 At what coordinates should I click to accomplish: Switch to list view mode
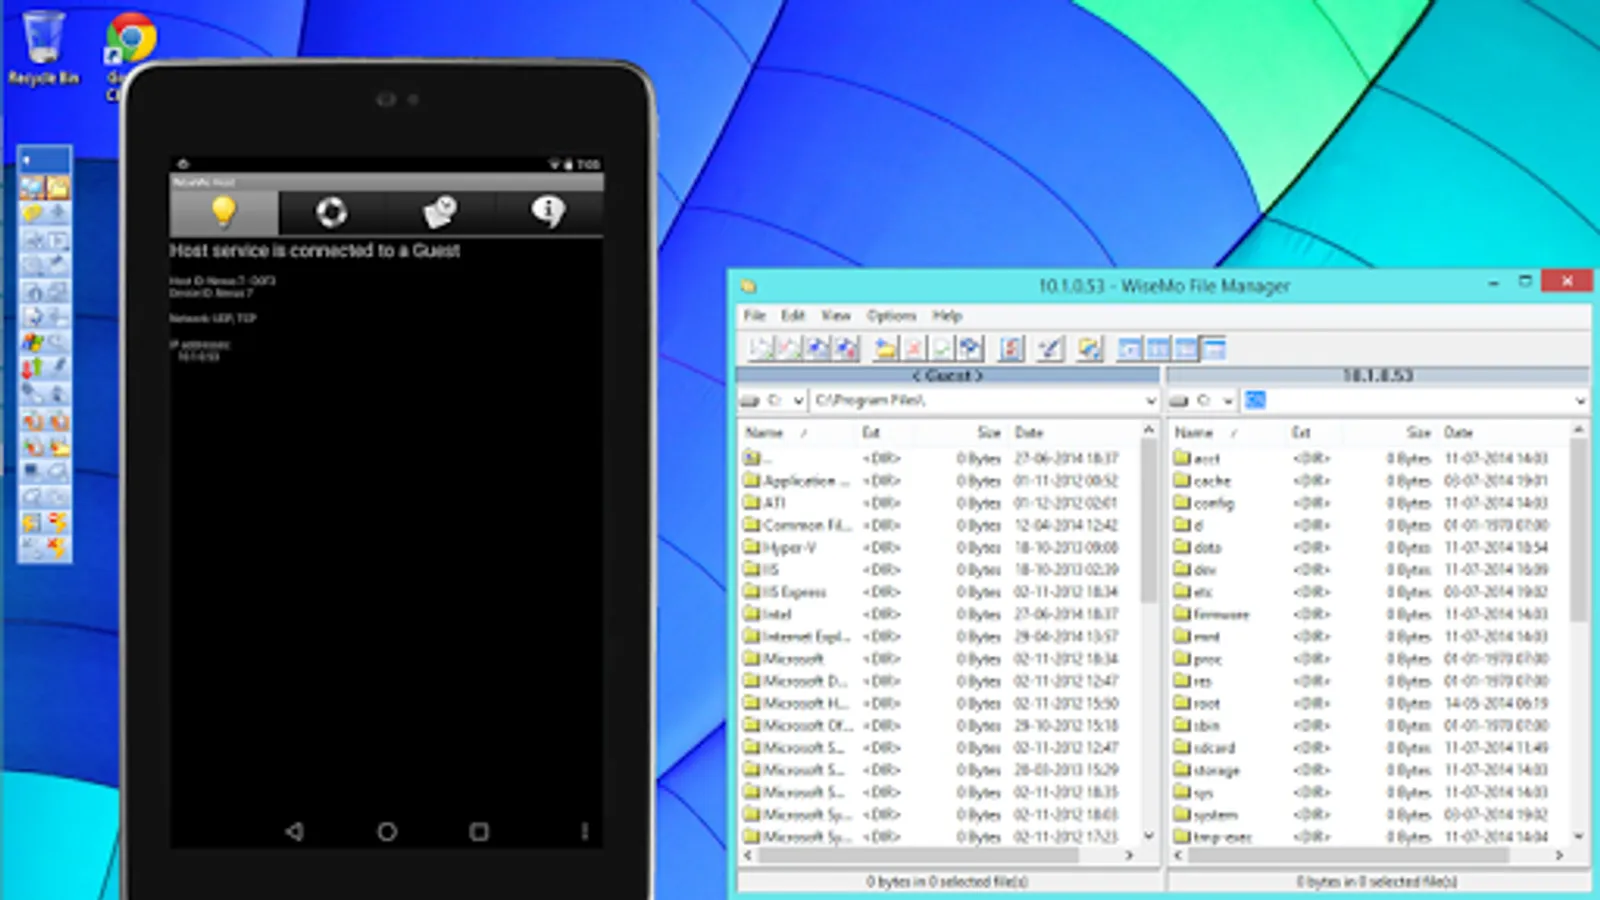pyautogui.click(x=1185, y=348)
